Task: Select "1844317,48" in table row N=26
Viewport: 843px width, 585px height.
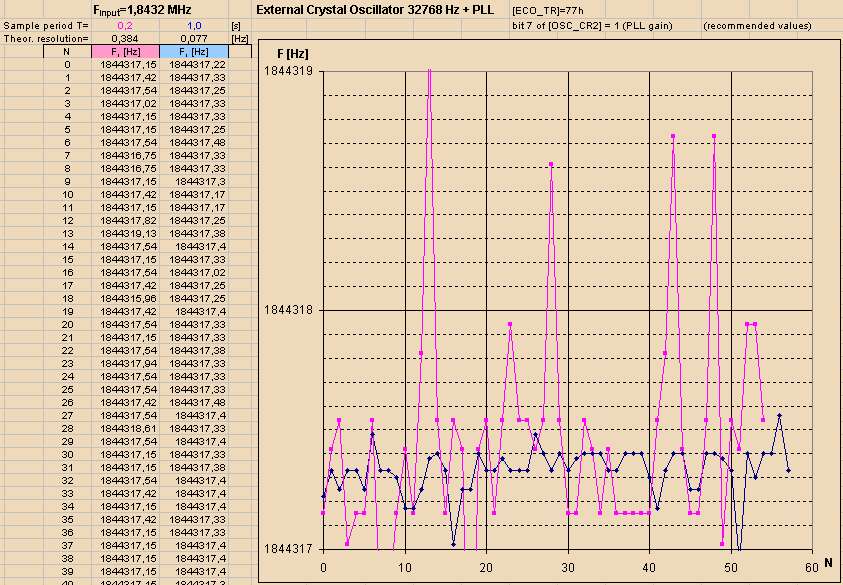Action: pos(194,403)
